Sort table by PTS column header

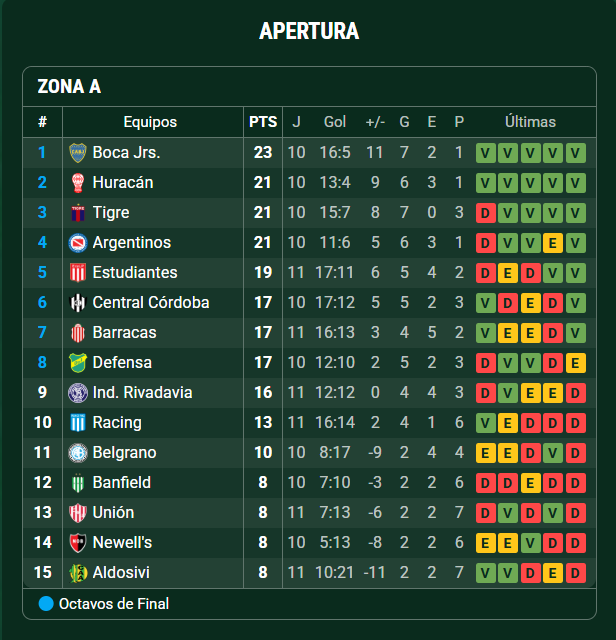click(263, 122)
